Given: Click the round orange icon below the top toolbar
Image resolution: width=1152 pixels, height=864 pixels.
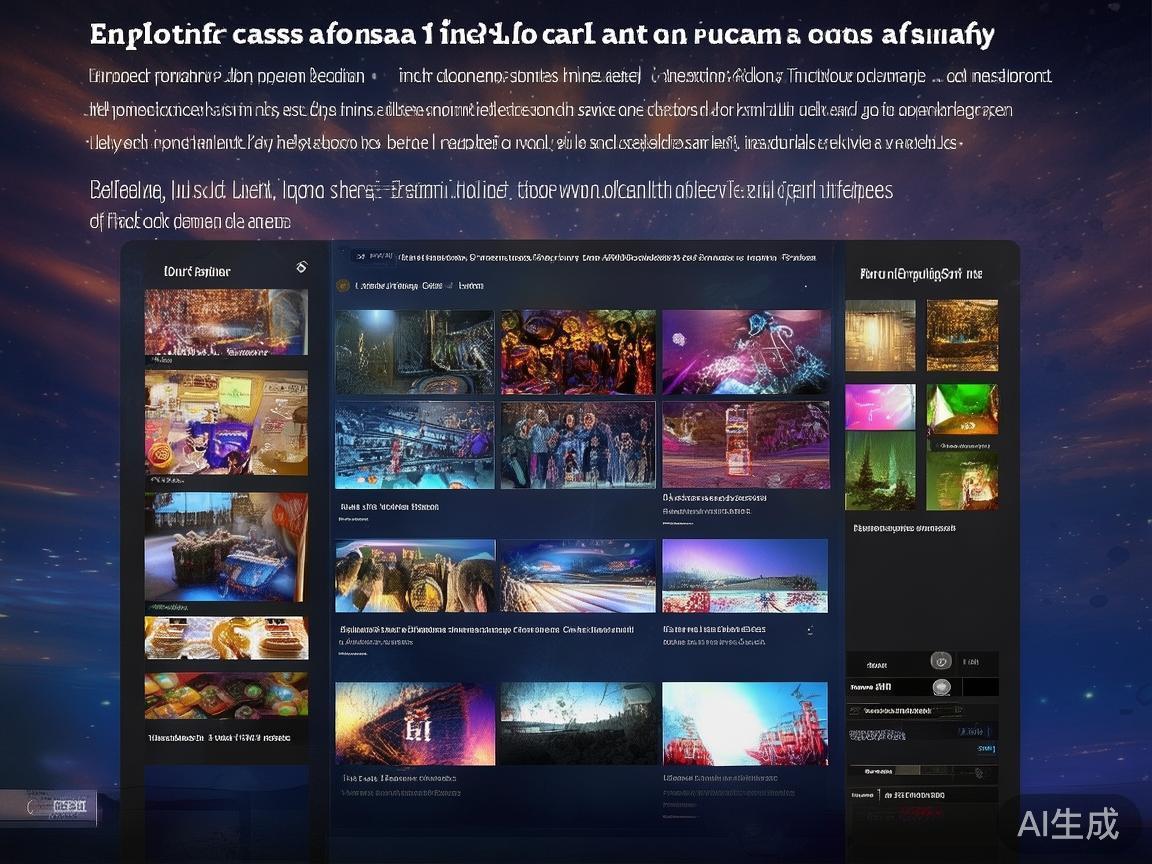Looking at the screenshot, I should [343, 286].
